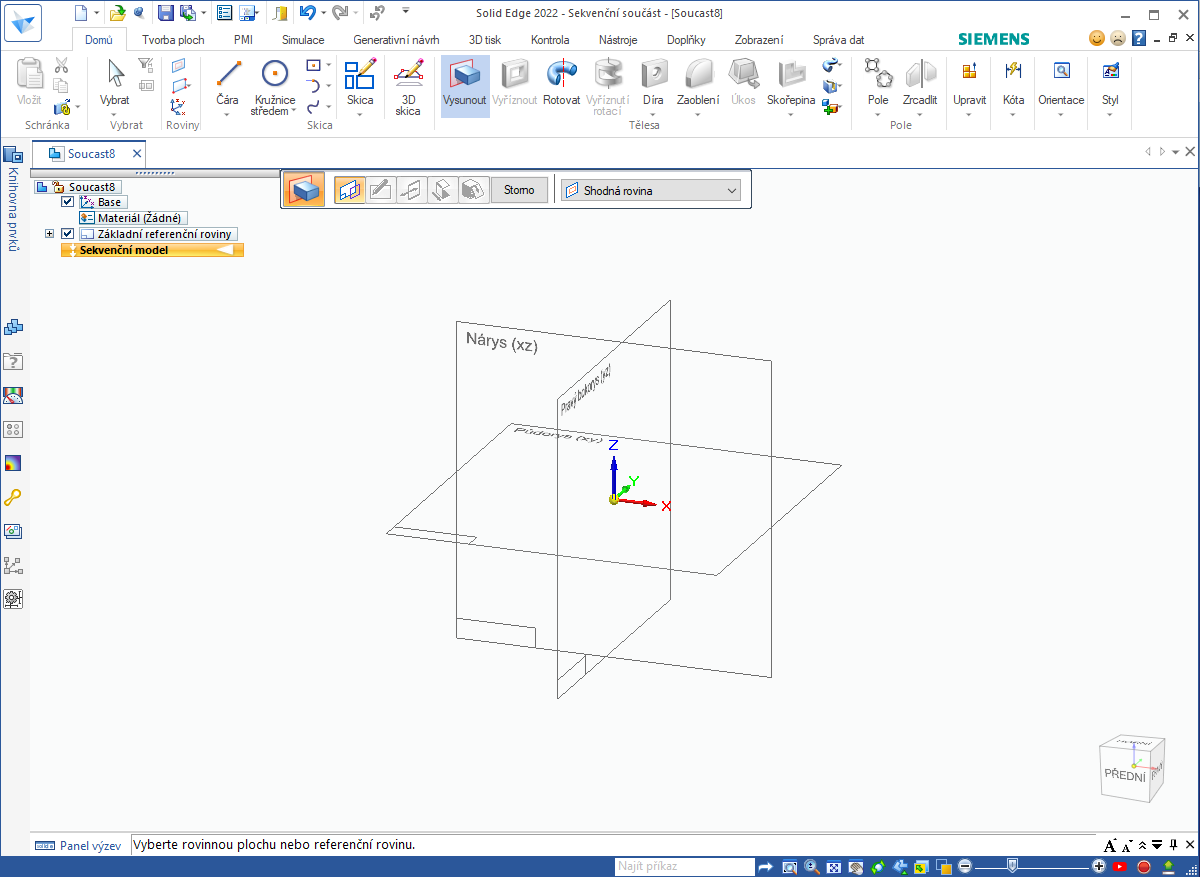Click the Pole pattern tool icon
The image size is (1200, 877).
[878, 73]
